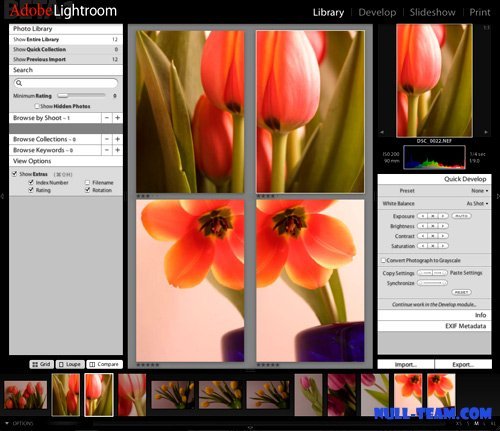This screenshot has width=500, height=431.
Task: Click next photo arrow right of preview image
Action: [486, 132]
